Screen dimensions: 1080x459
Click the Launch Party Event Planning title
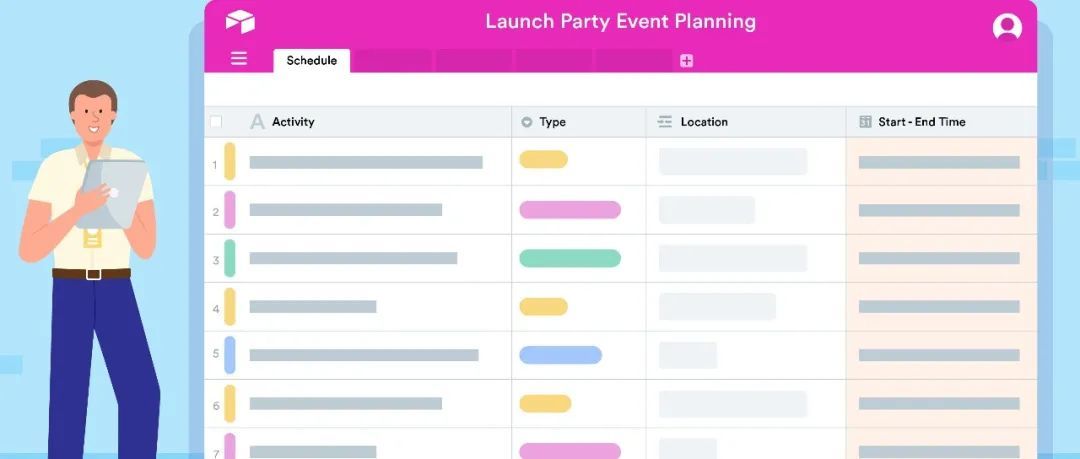[620, 21]
